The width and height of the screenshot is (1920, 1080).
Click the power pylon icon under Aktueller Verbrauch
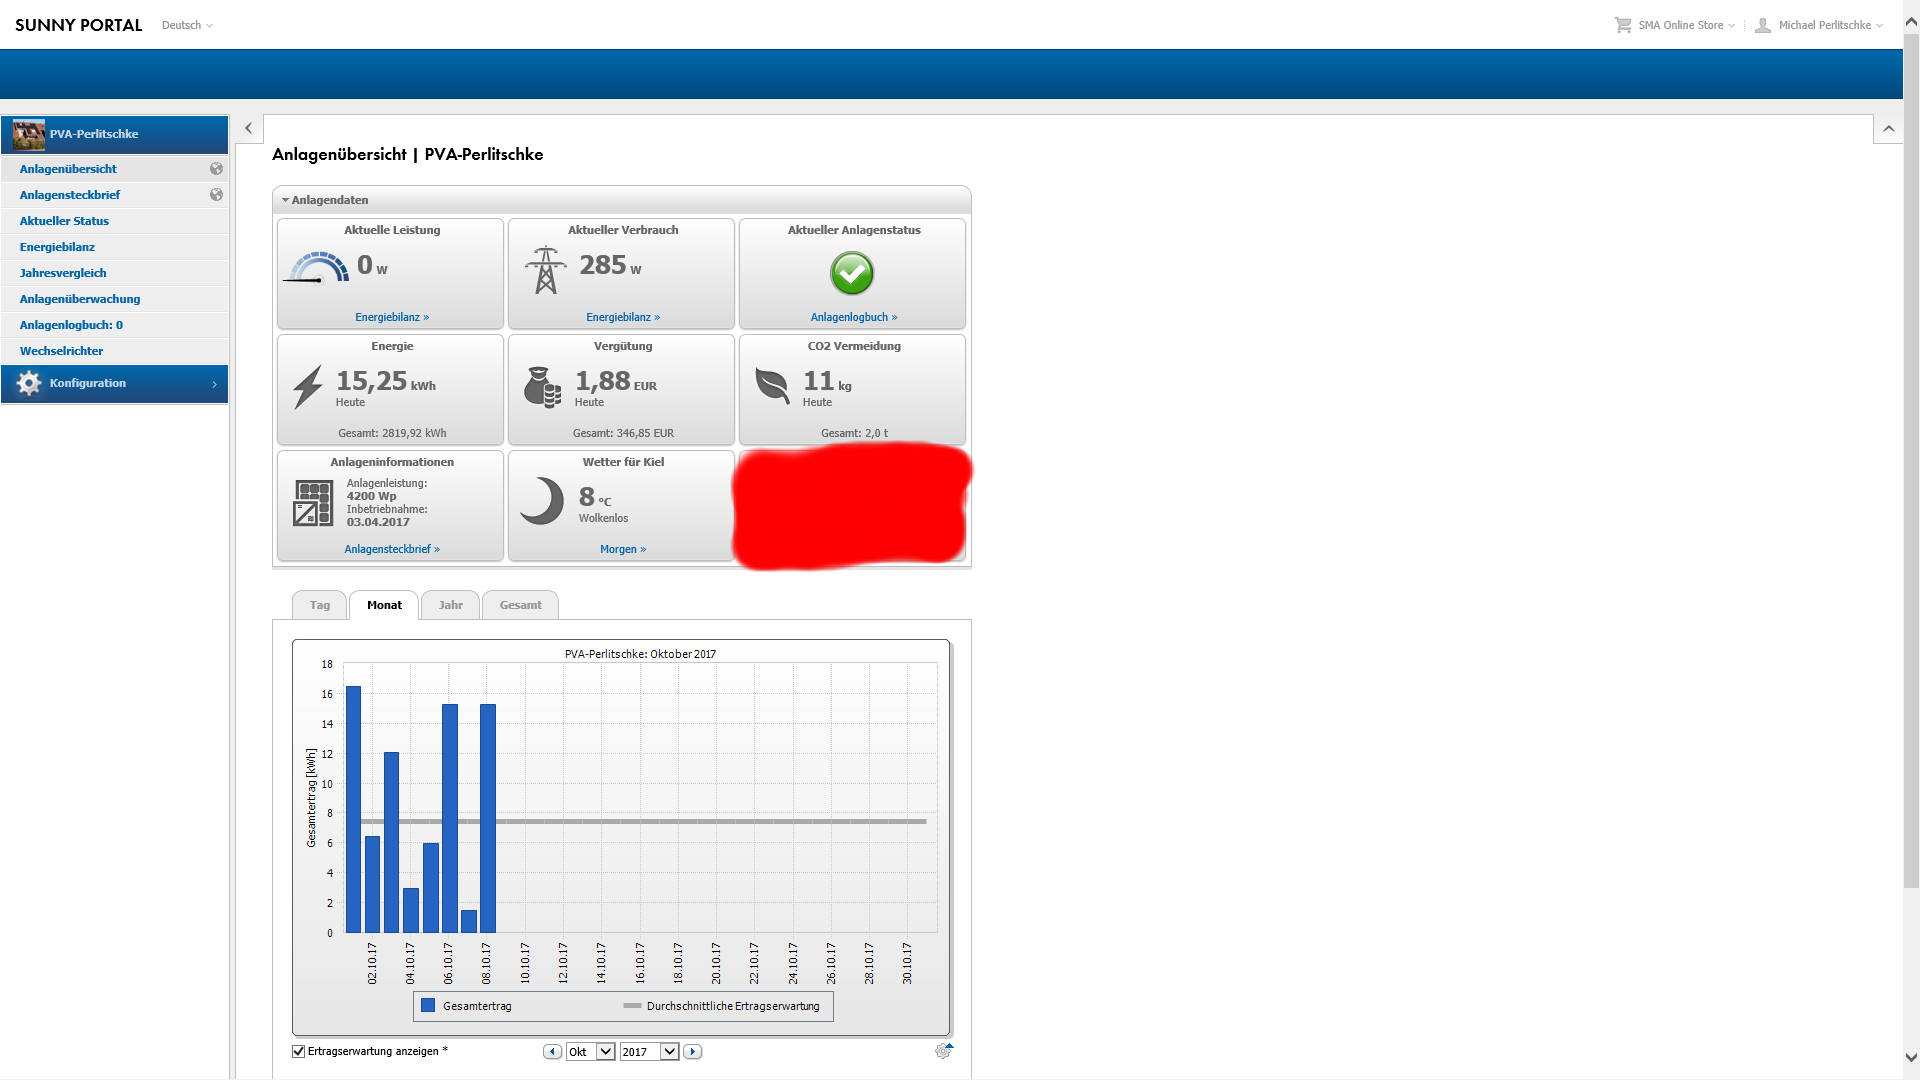[x=545, y=270]
